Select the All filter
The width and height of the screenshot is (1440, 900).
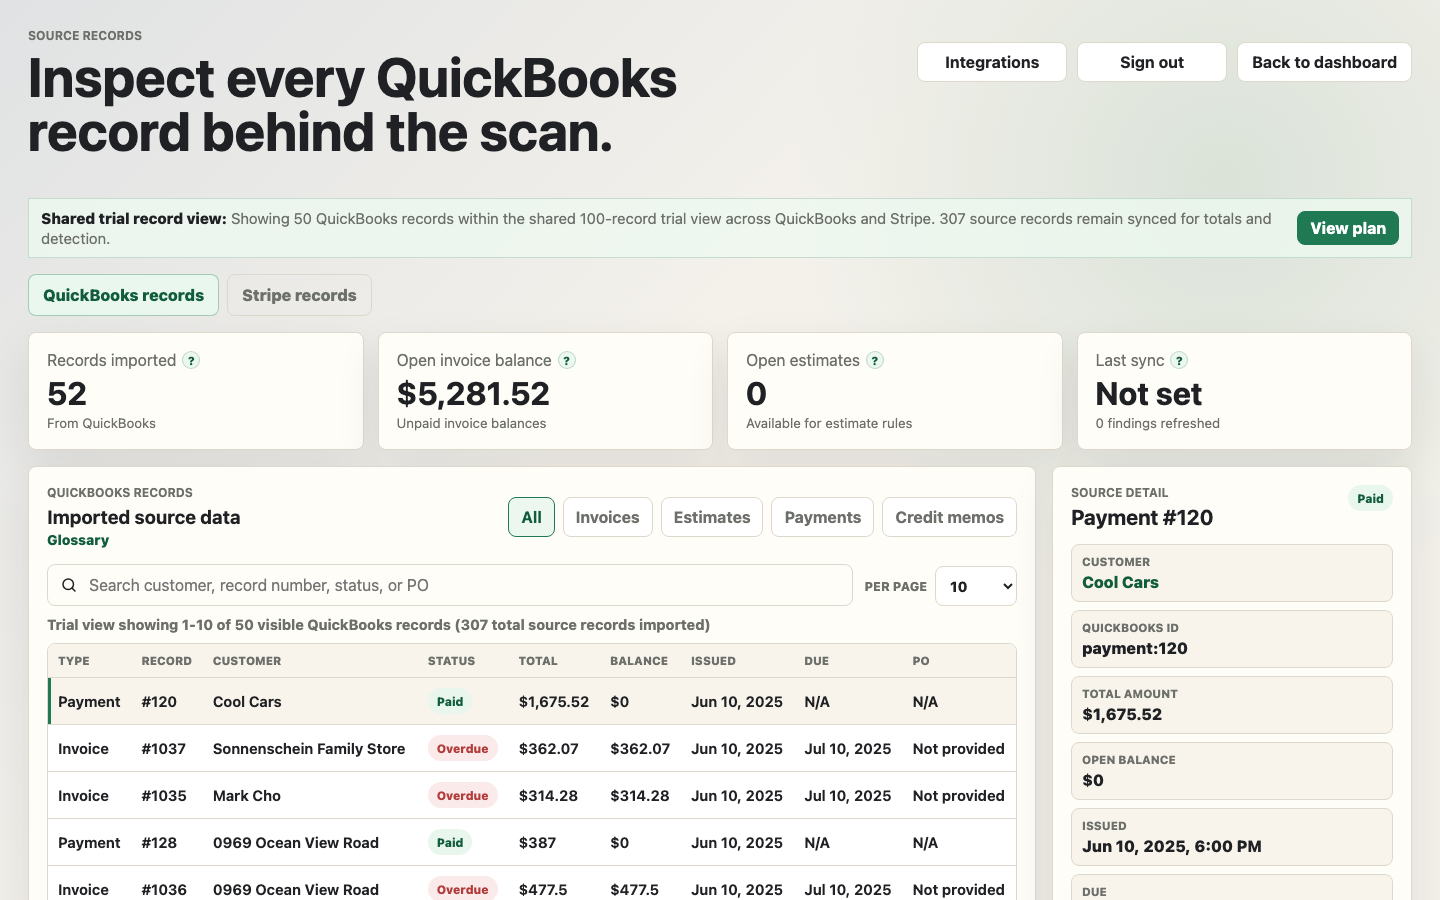tap(531, 517)
